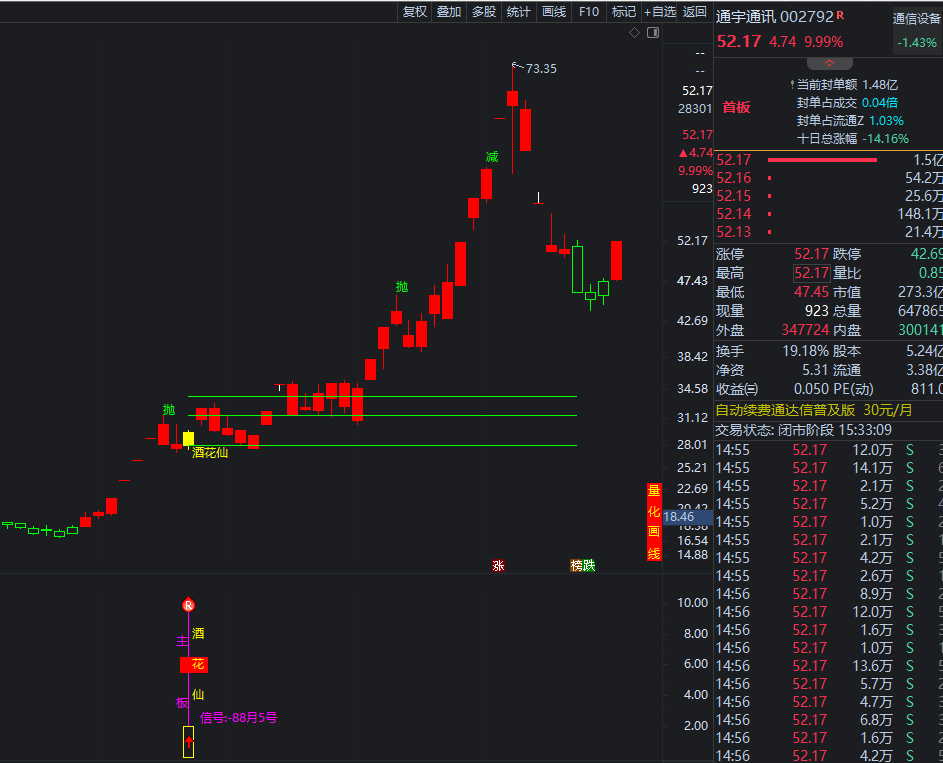The image size is (943, 763).
Task: Open the 多股 multi-stock view
Action: pyautogui.click(x=484, y=12)
